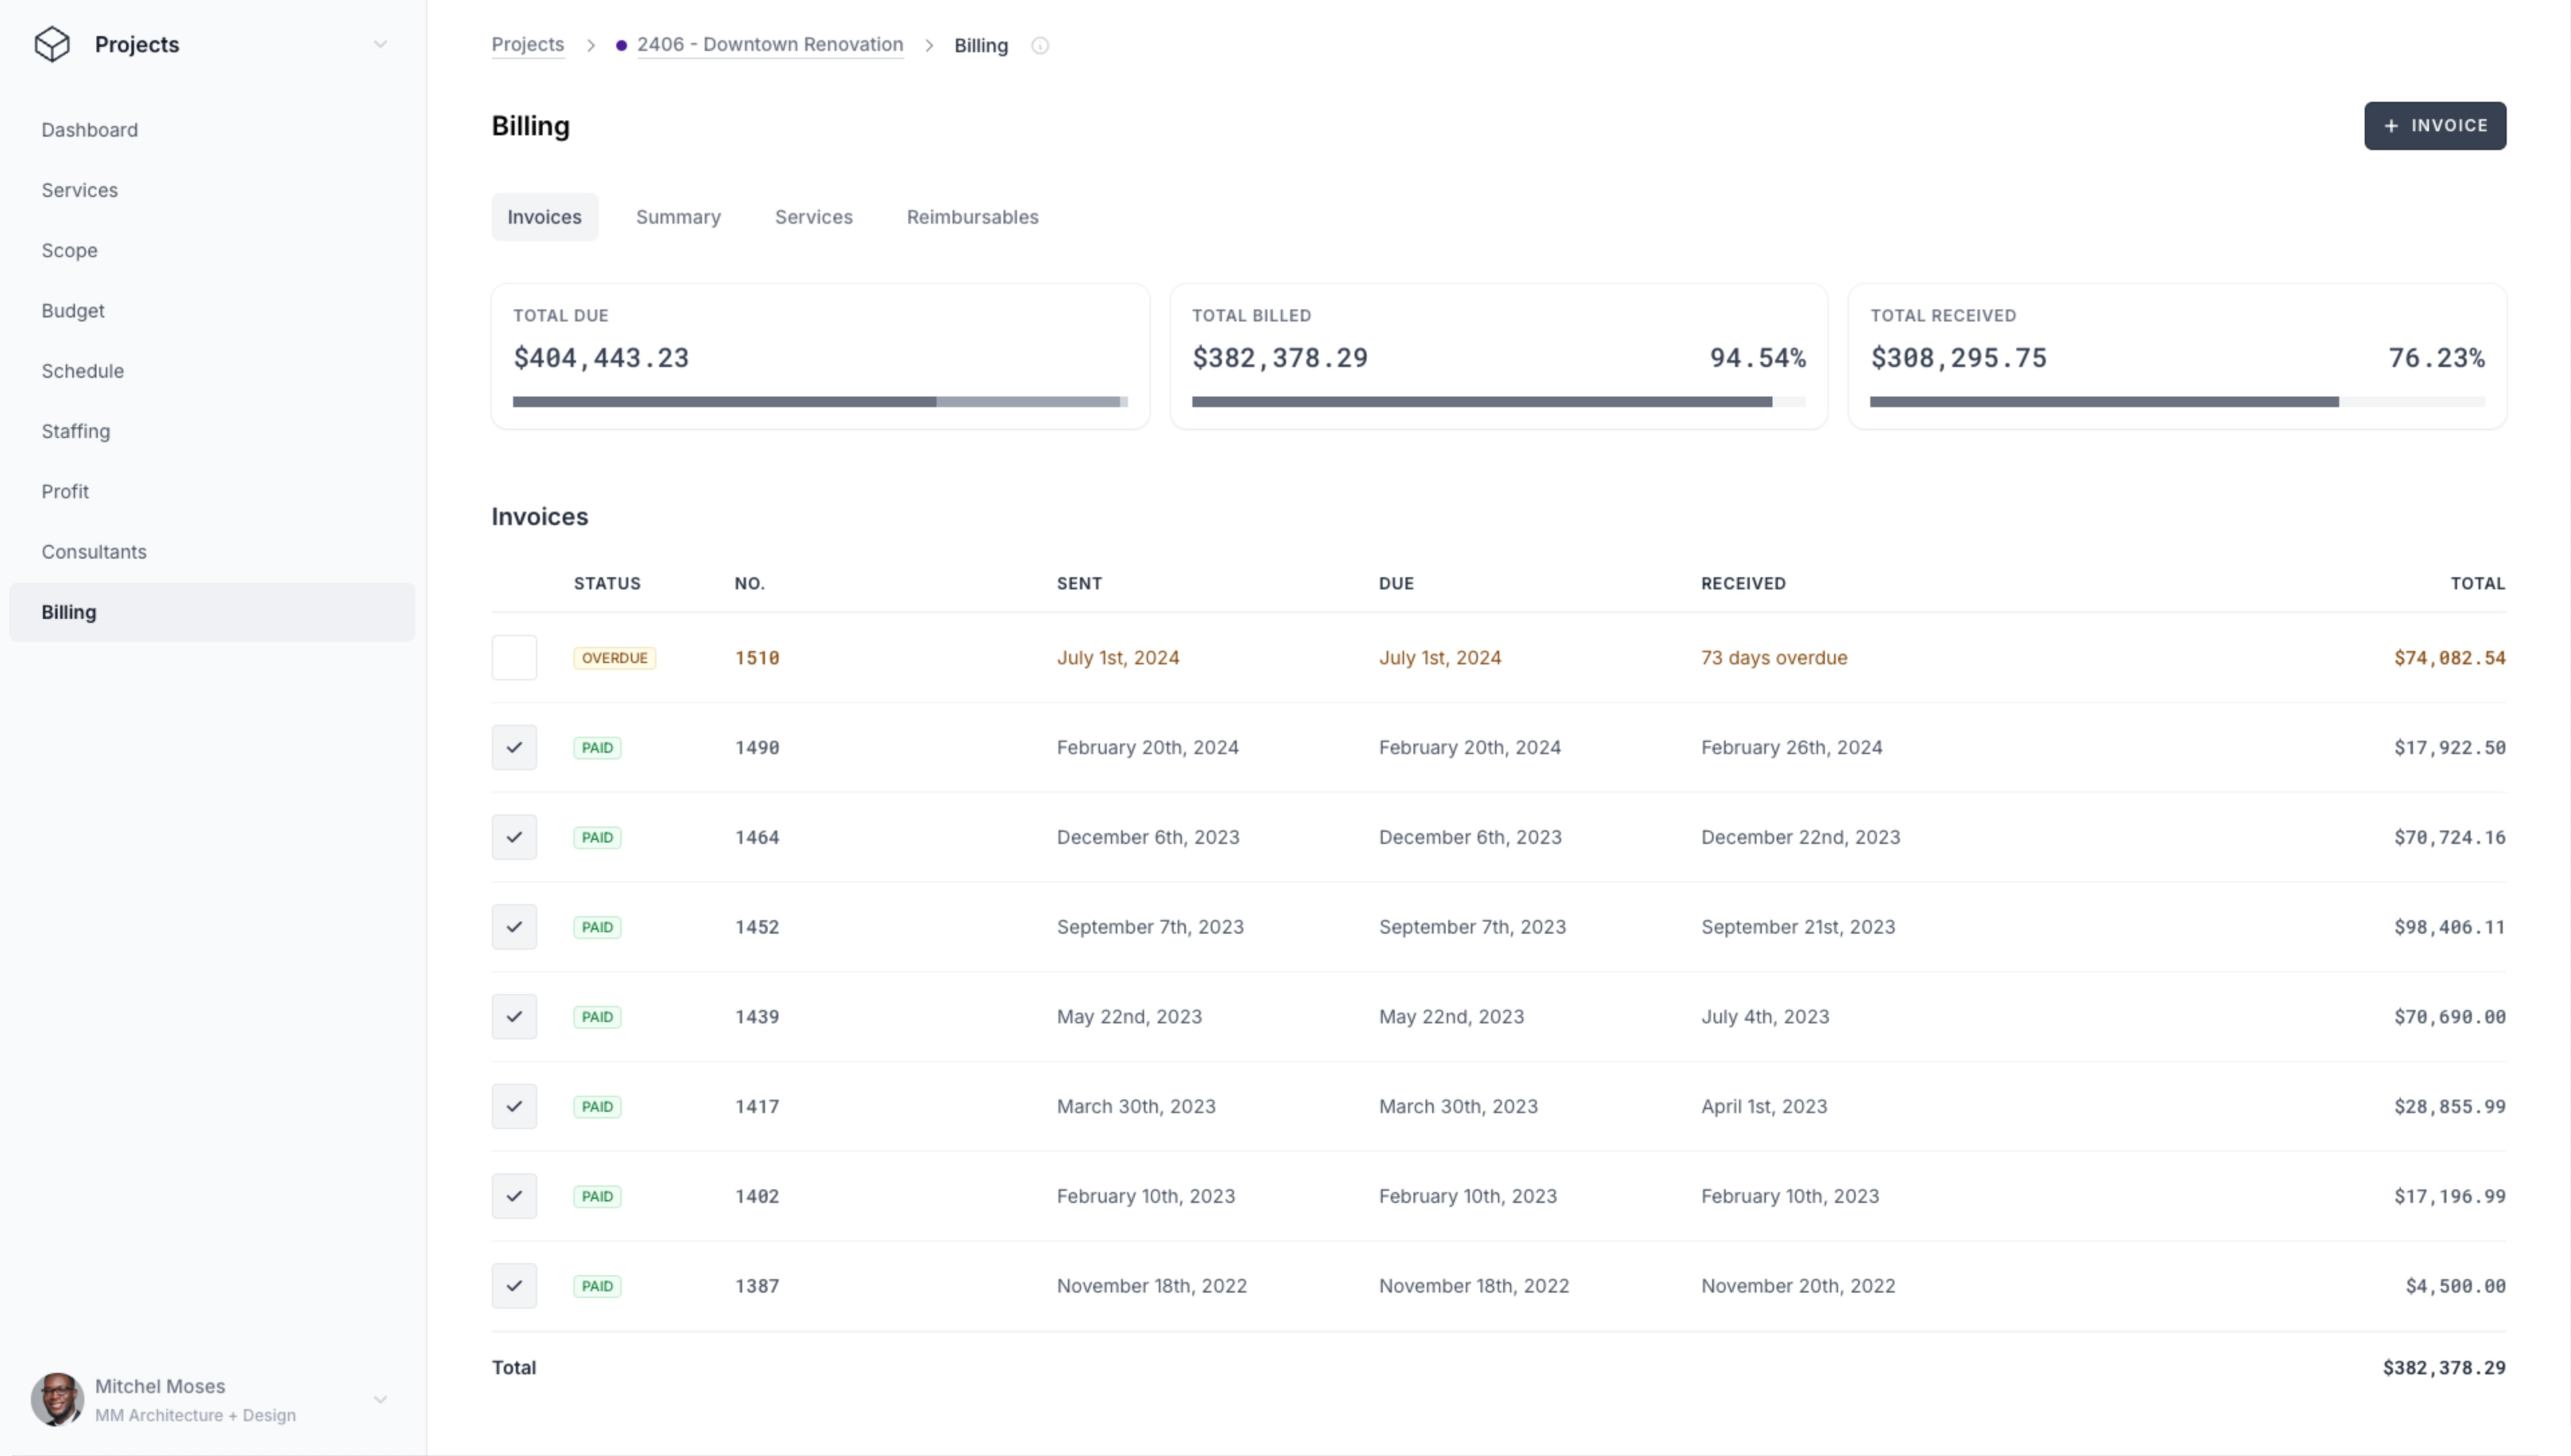Screen dimensions: 2571x1456
Task: Switch to the Invoices tab
Action: [x=545, y=217]
